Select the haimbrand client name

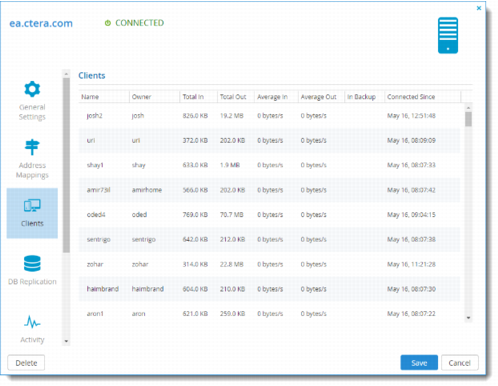(x=103, y=289)
